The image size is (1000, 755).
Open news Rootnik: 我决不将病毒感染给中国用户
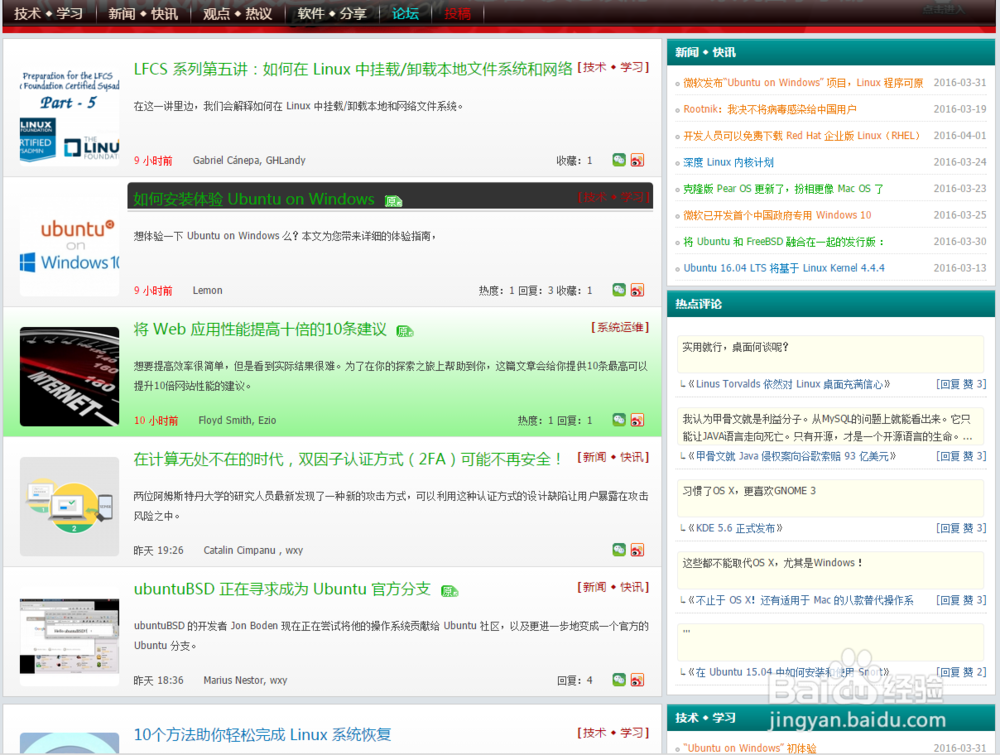770,109
